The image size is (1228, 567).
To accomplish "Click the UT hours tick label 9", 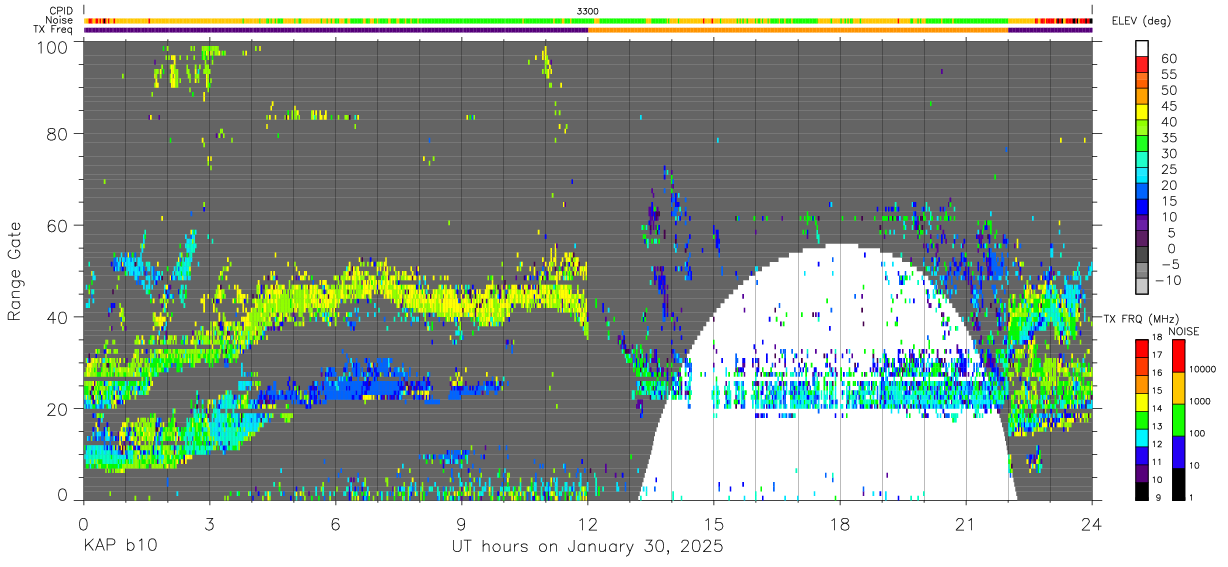I will [461, 524].
